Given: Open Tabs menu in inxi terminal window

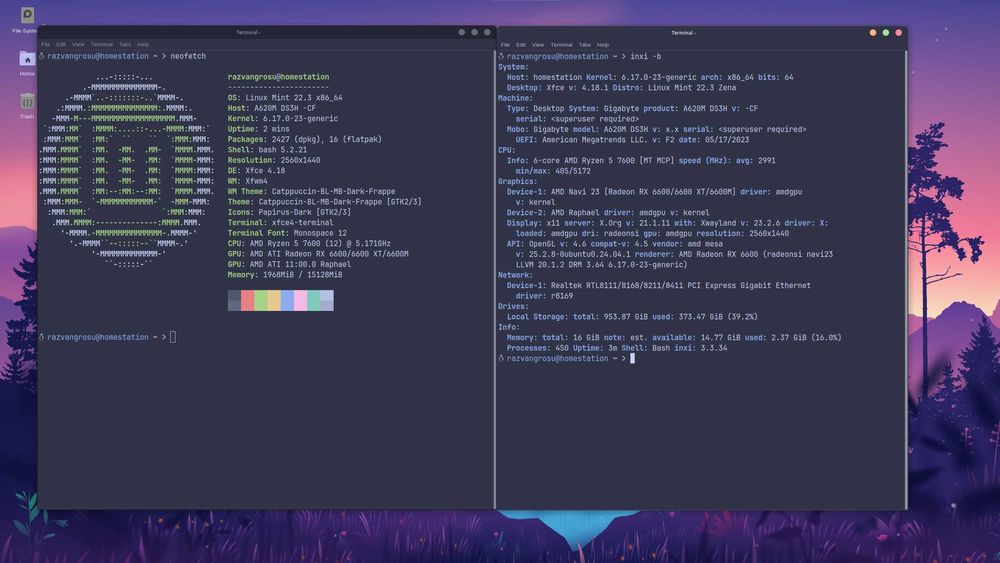Looking at the screenshot, I should (585, 45).
